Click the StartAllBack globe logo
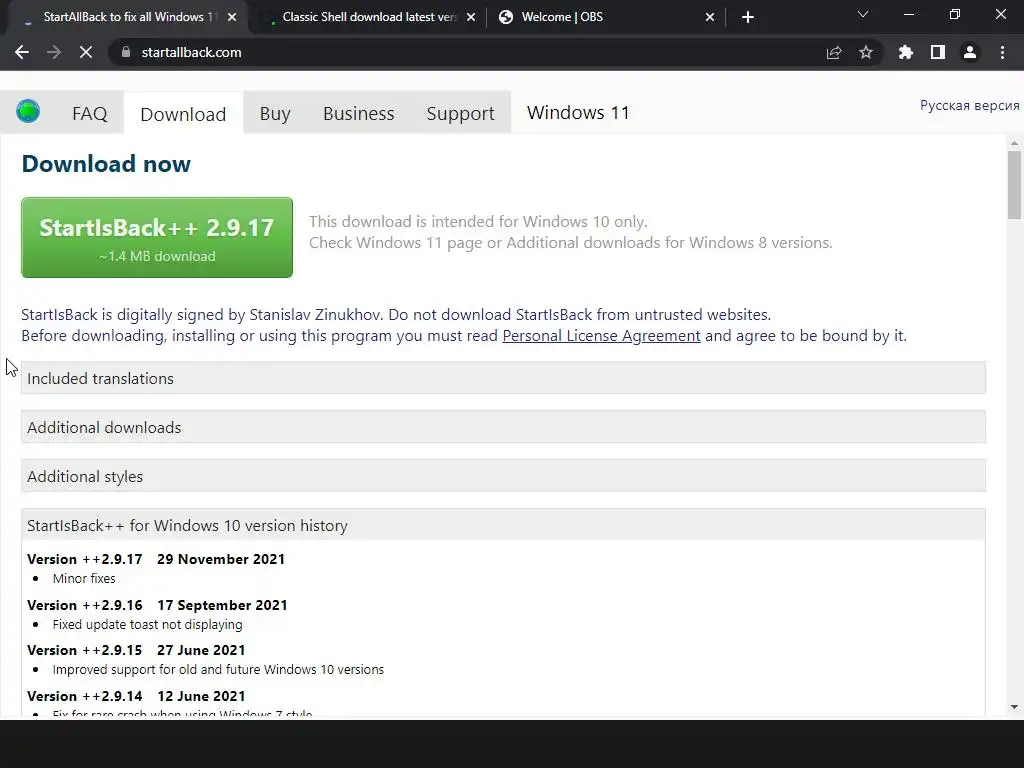The width and height of the screenshot is (1024, 768). pyautogui.click(x=28, y=112)
